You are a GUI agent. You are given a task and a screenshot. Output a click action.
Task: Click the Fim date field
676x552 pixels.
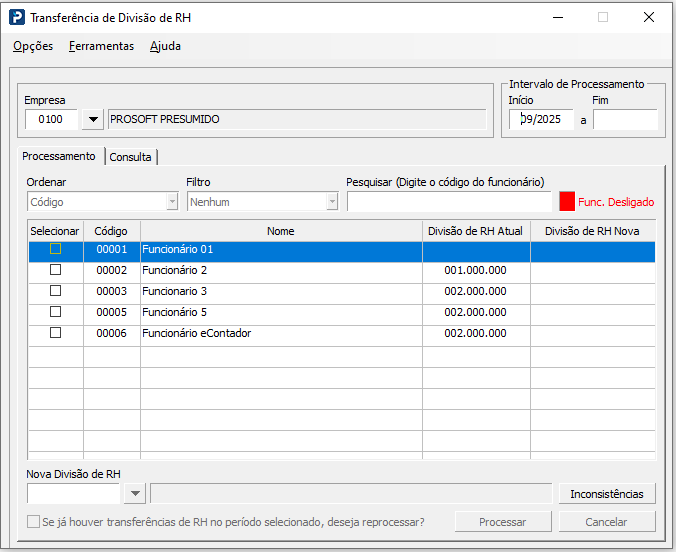coord(624,120)
